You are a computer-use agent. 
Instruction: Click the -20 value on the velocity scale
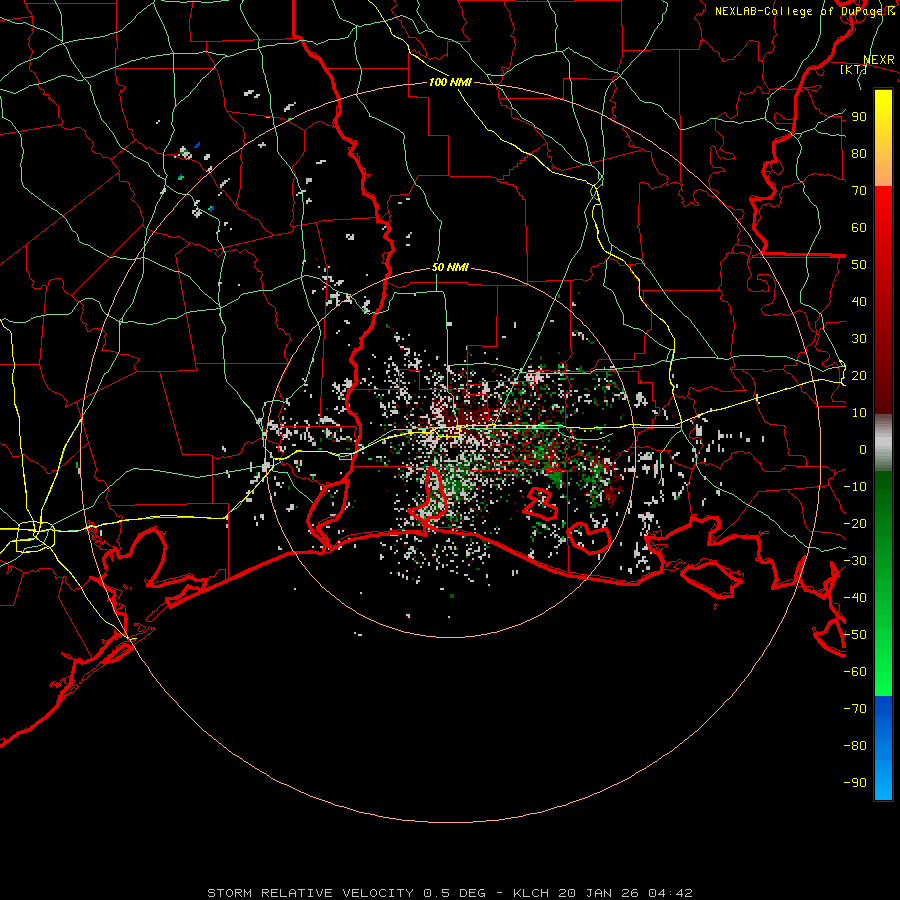[x=855, y=524]
